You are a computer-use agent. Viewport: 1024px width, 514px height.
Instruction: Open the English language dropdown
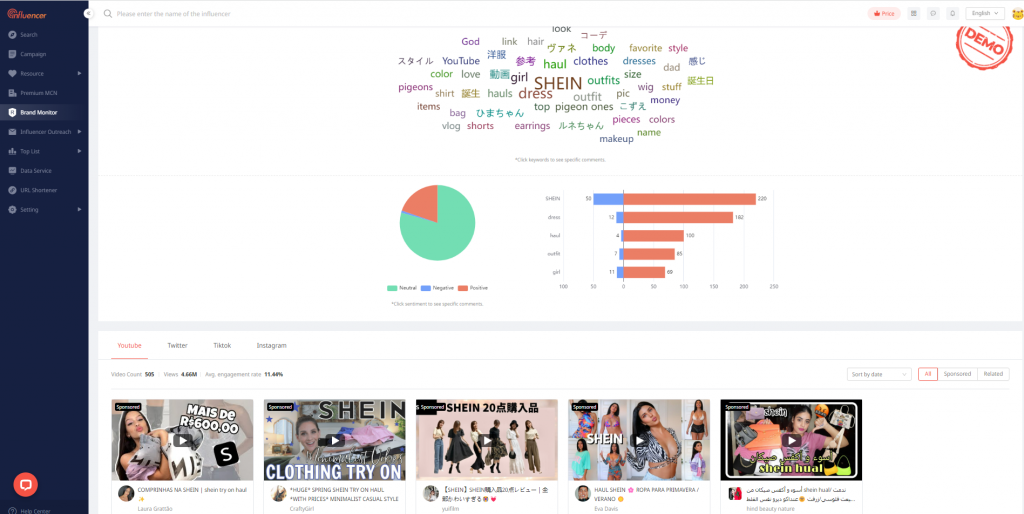[x=985, y=13]
